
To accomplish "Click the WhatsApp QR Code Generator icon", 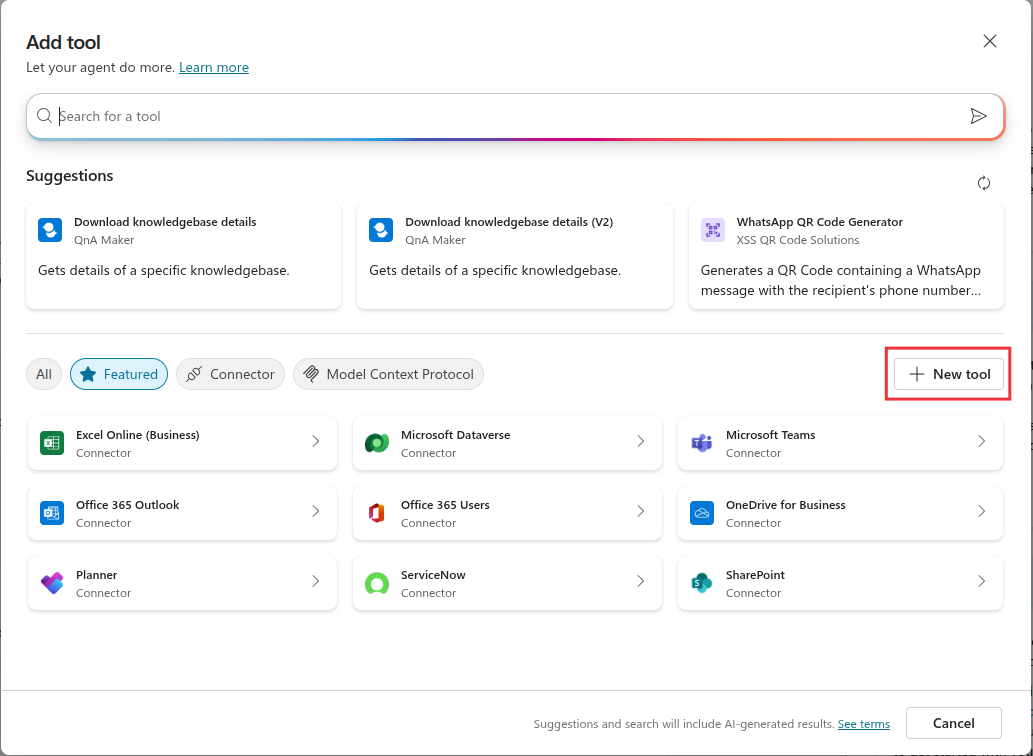I will pos(713,230).
